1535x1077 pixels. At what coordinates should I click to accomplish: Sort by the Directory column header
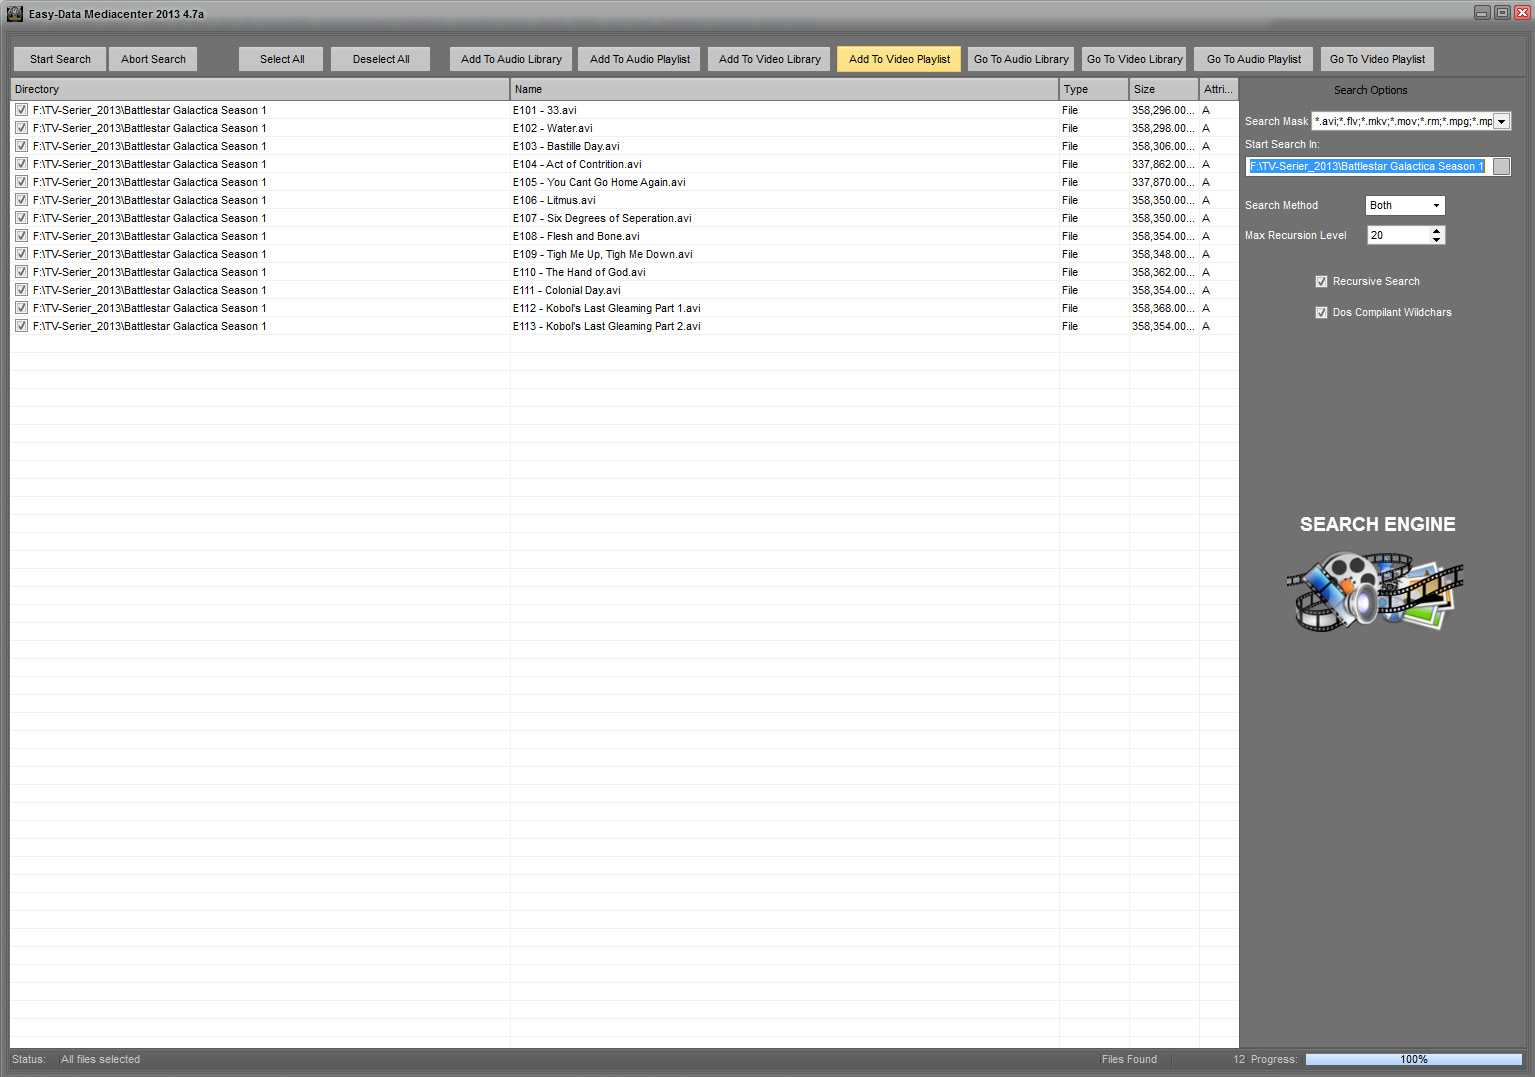pyautogui.click(x=260, y=89)
